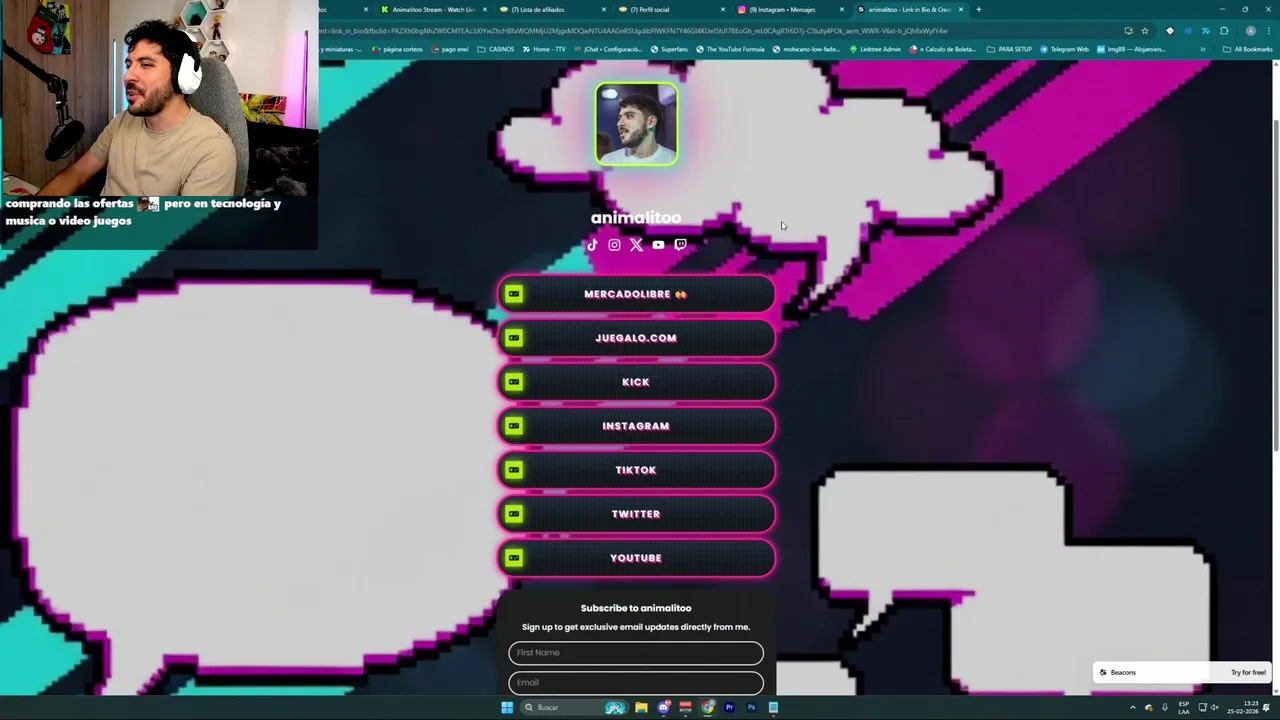Open the notifications bell icon
The width and height of the screenshot is (1280, 720).
pyautogui.click(x=1267, y=708)
